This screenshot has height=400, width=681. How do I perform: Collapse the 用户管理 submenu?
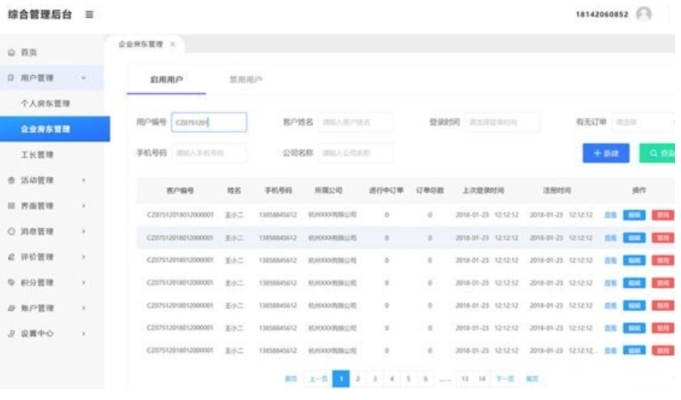pyautogui.click(x=84, y=78)
